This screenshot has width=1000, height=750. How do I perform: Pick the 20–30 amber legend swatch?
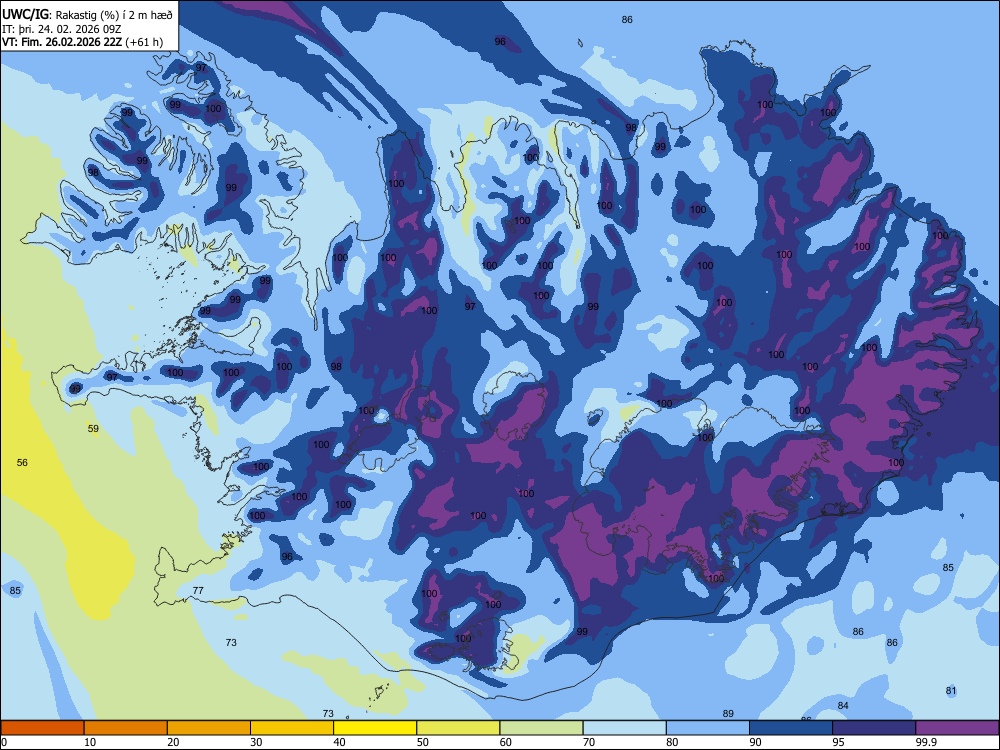[x=209, y=728]
